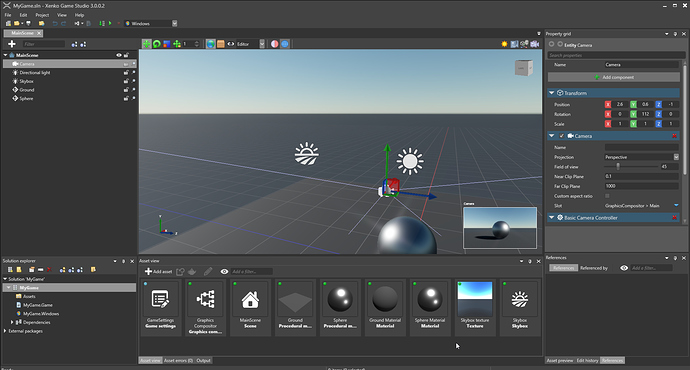The height and width of the screenshot is (370, 690).
Task: Select the scale gizmo tool
Action: 167,44
